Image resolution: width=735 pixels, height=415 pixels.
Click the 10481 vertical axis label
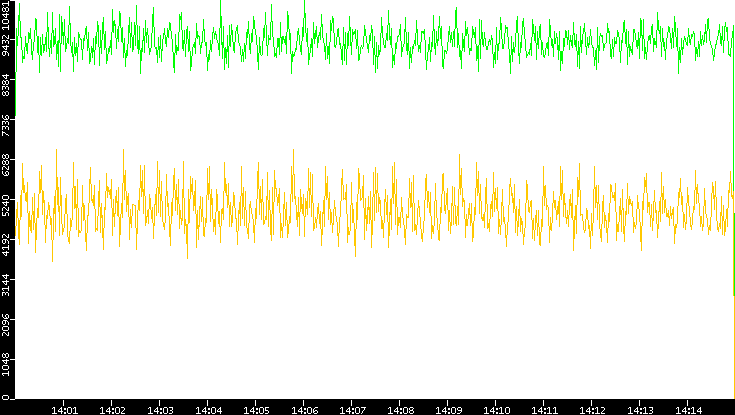[6, 14]
